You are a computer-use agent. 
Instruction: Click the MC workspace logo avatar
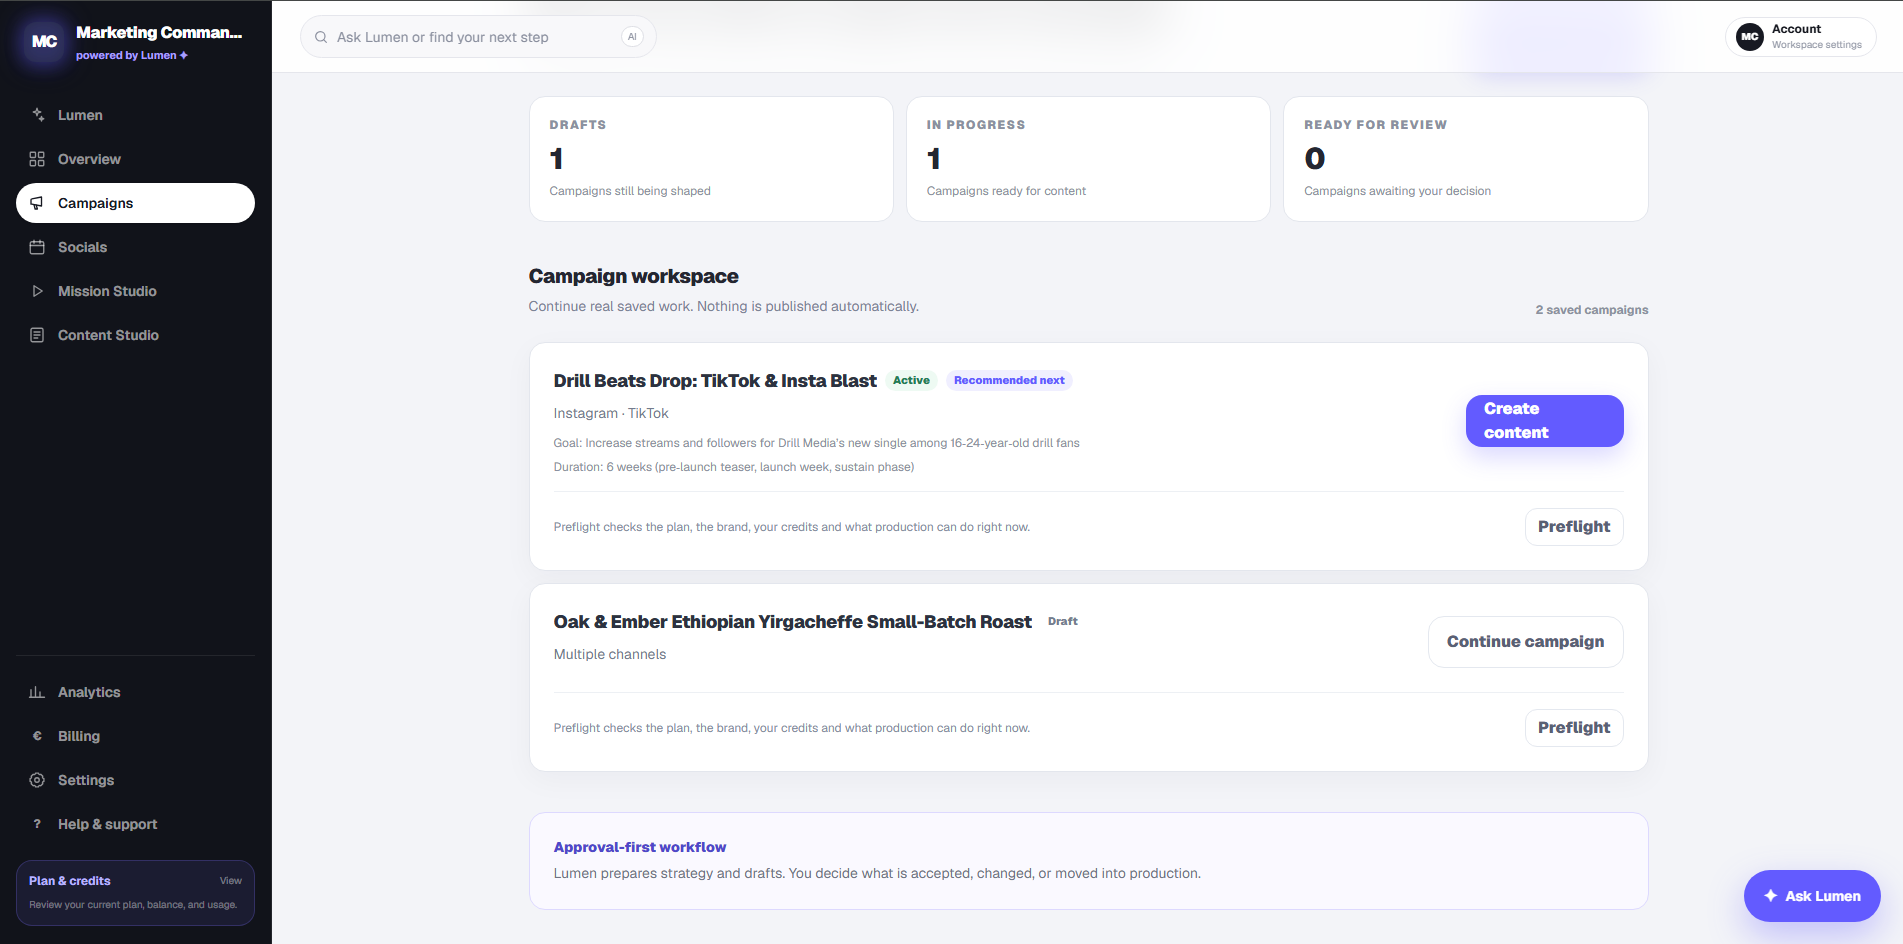[44, 42]
